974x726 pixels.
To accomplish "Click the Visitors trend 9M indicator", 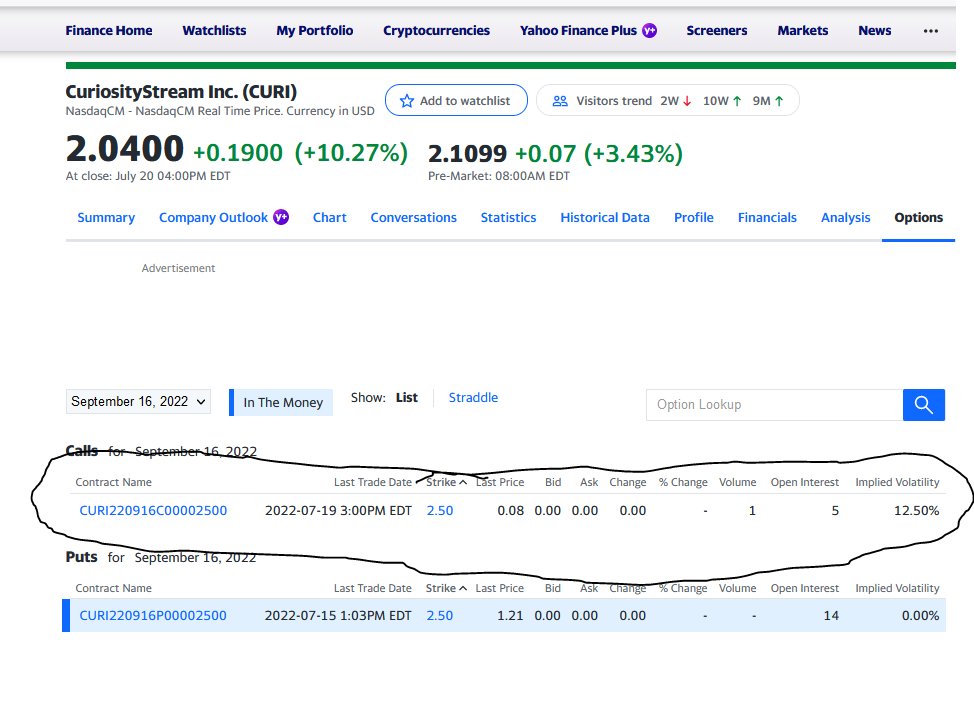I will coord(768,101).
